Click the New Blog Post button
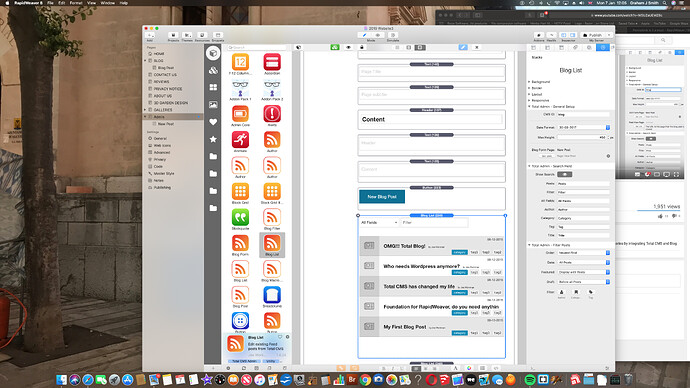This screenshot has width=690, height=388. click(x=382, y=197)
